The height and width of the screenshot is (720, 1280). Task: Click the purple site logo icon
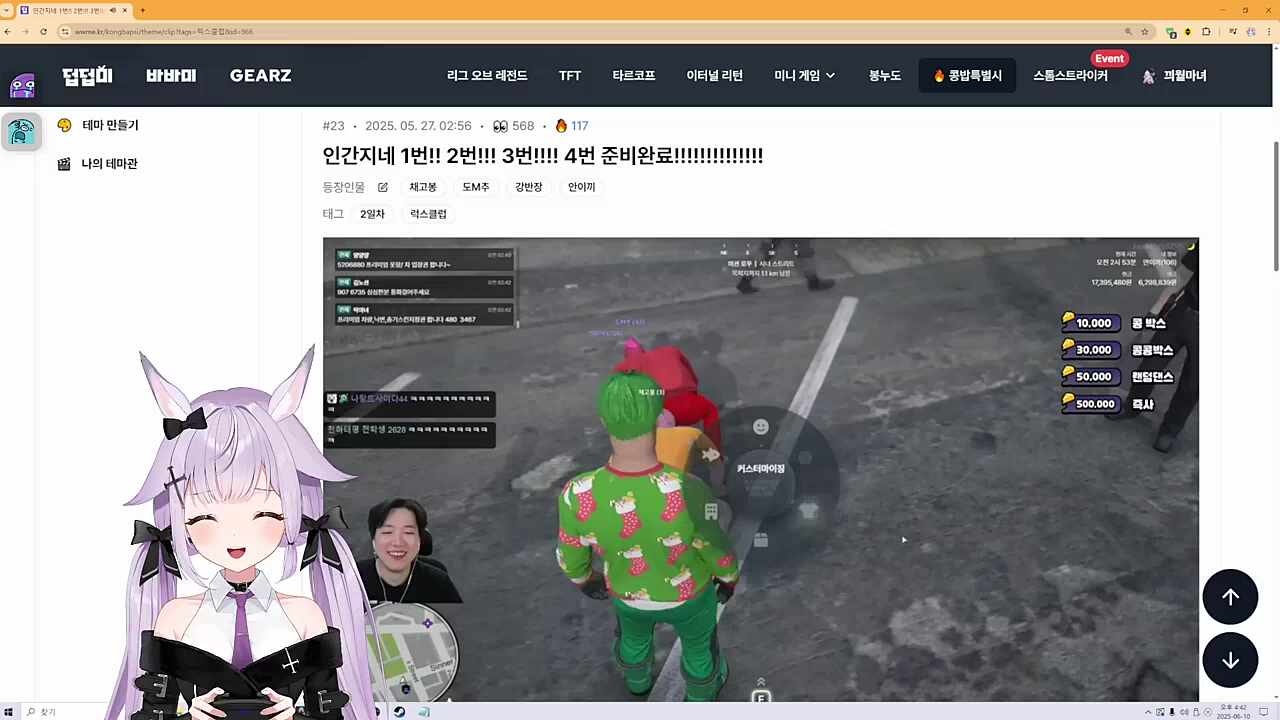[22, 84]
